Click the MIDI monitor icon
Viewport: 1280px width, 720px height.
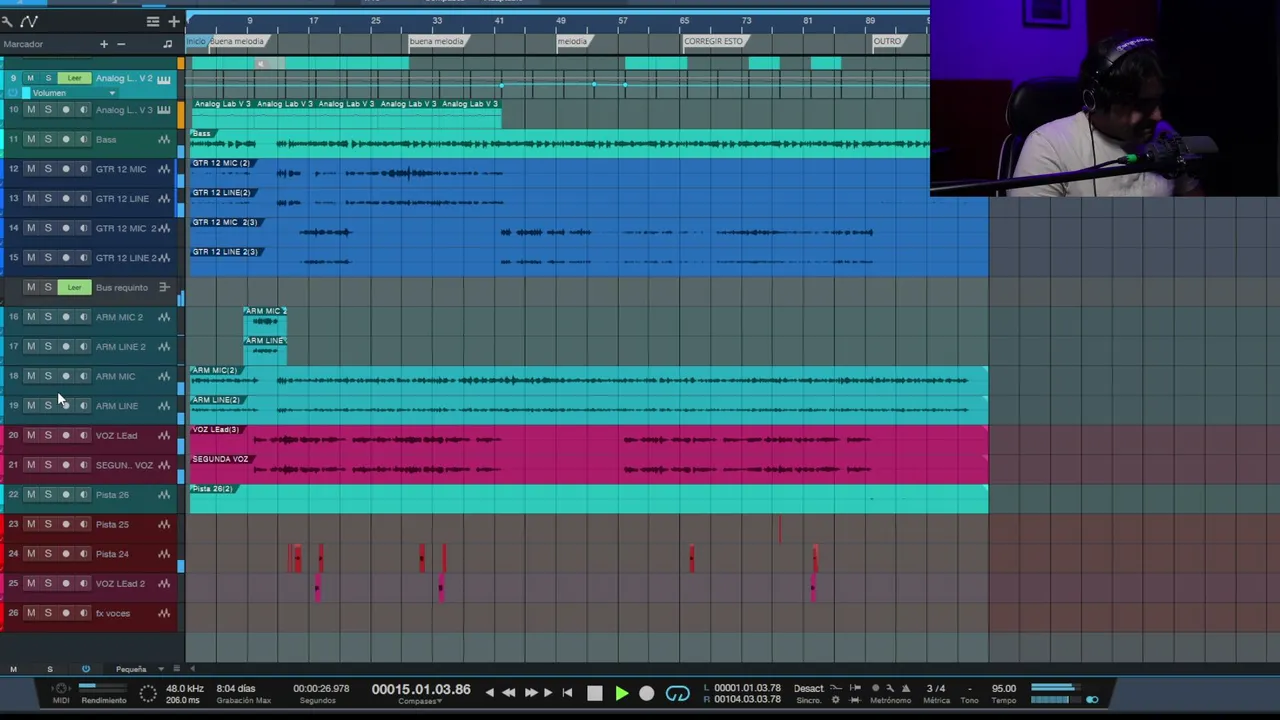point(61,689)
